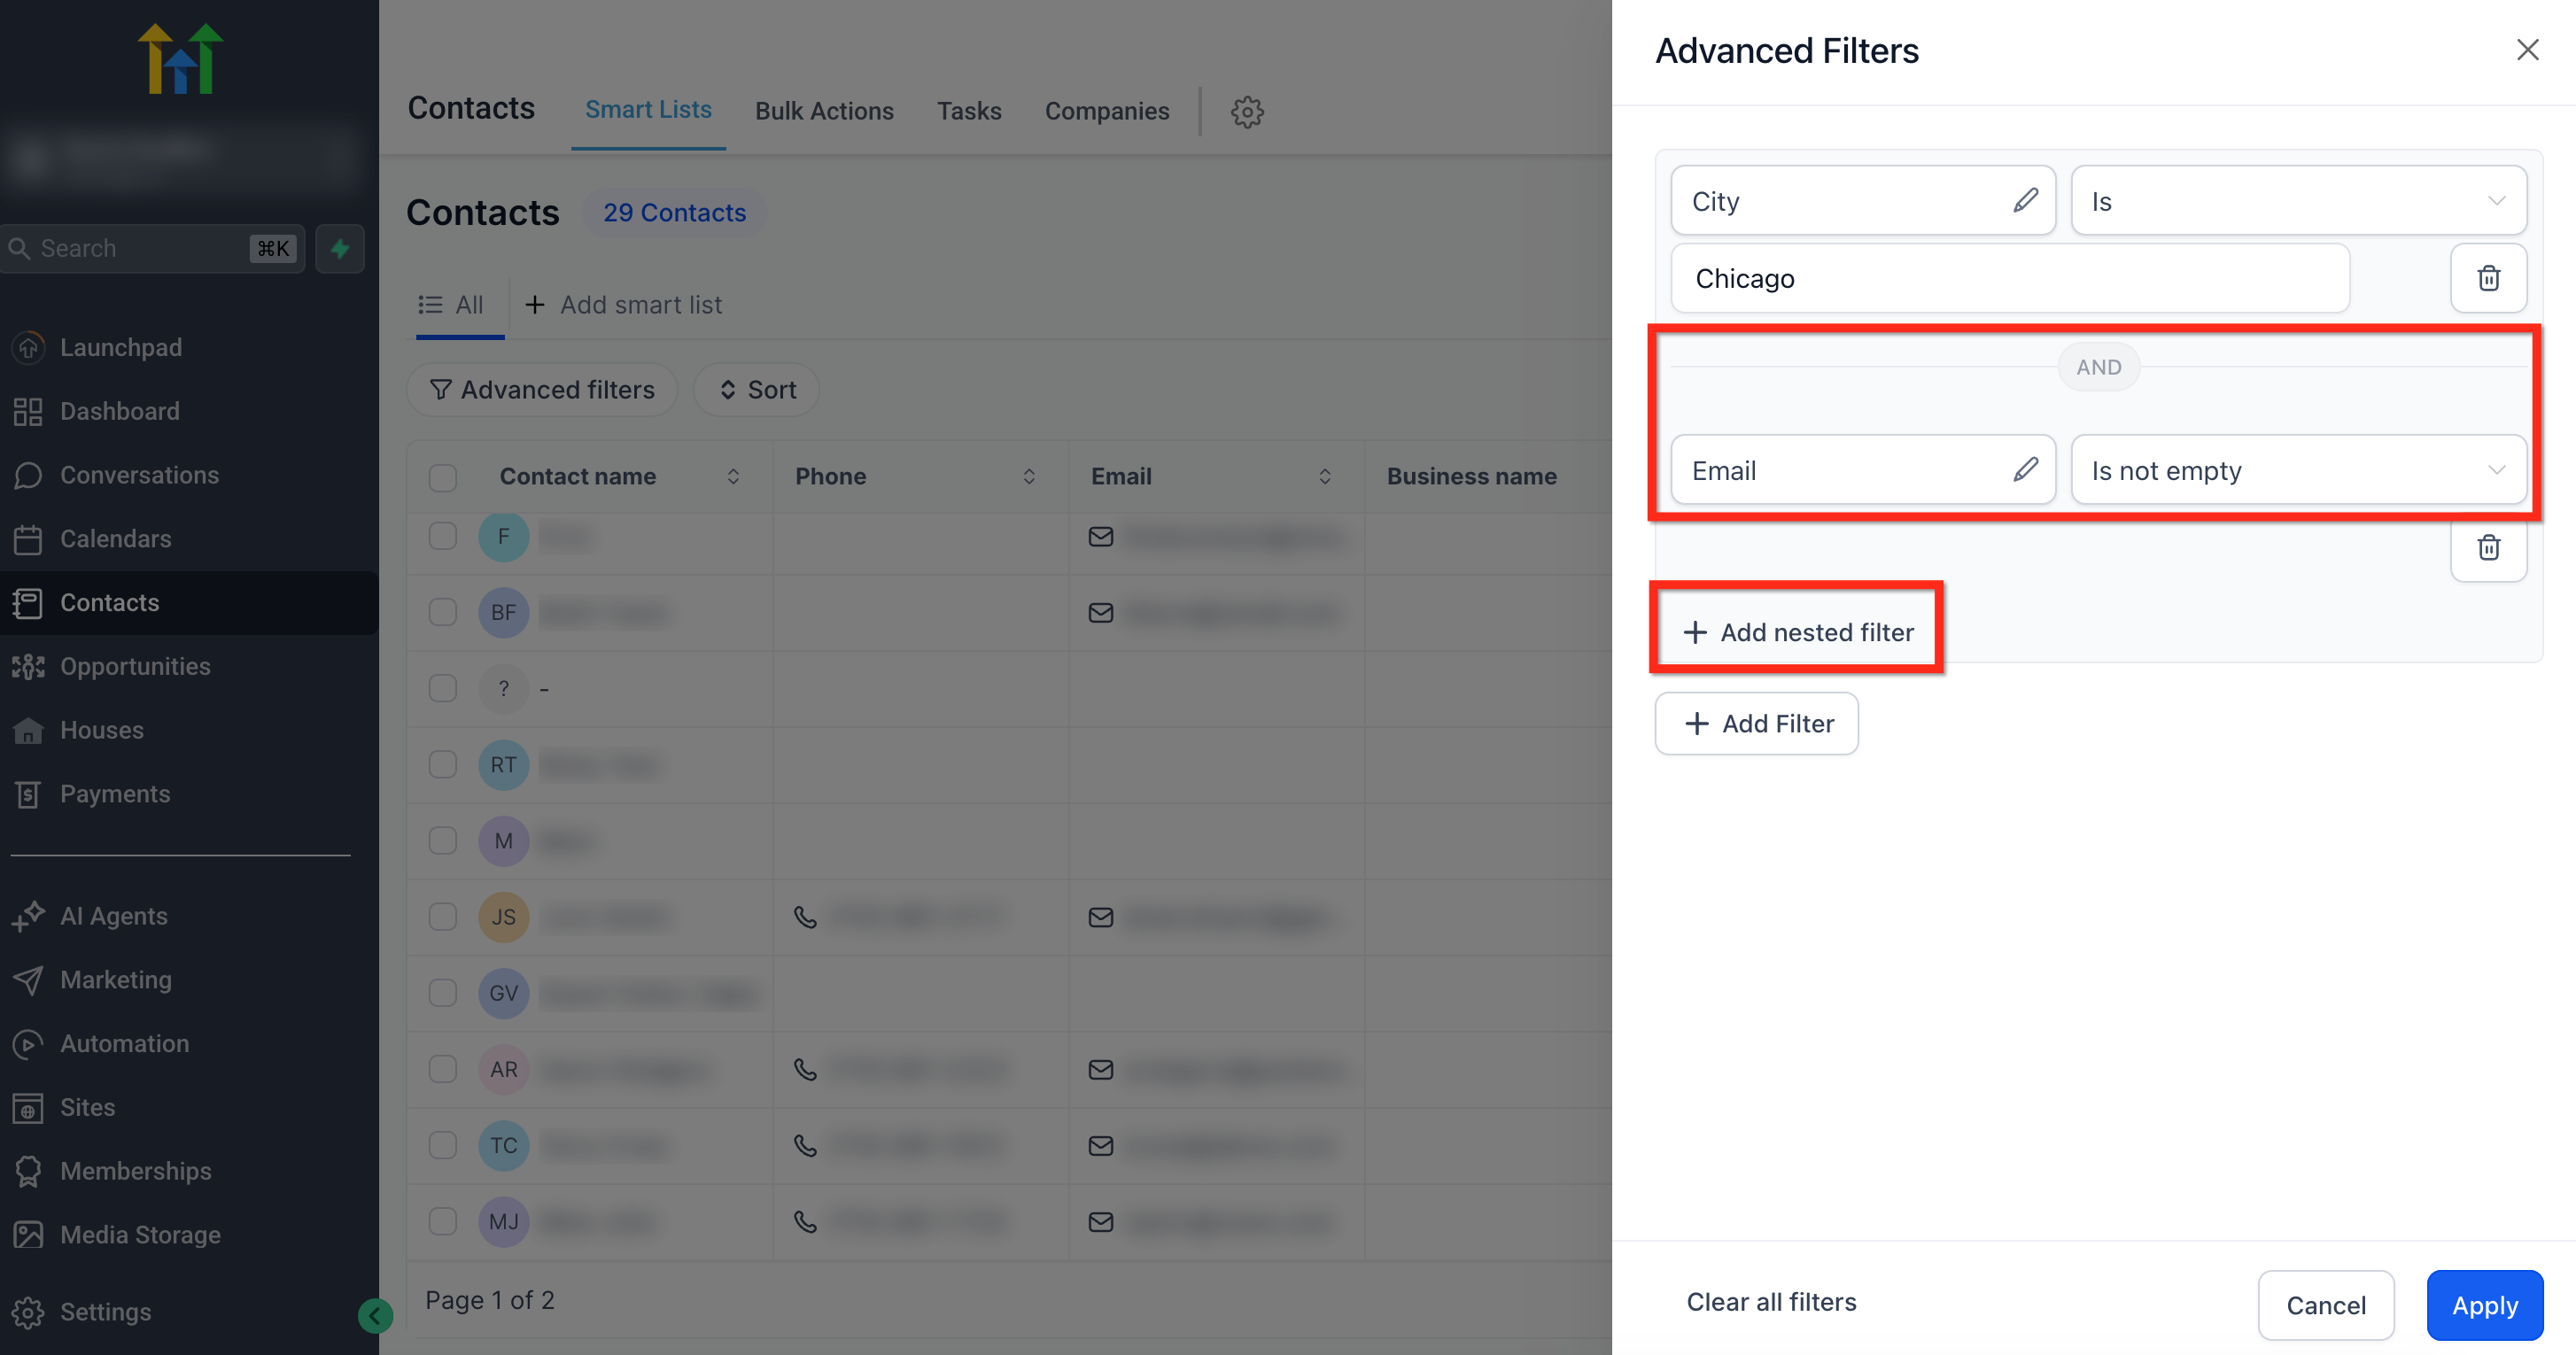Open Opportunities from the sidebar

click(x=135, y=666)
